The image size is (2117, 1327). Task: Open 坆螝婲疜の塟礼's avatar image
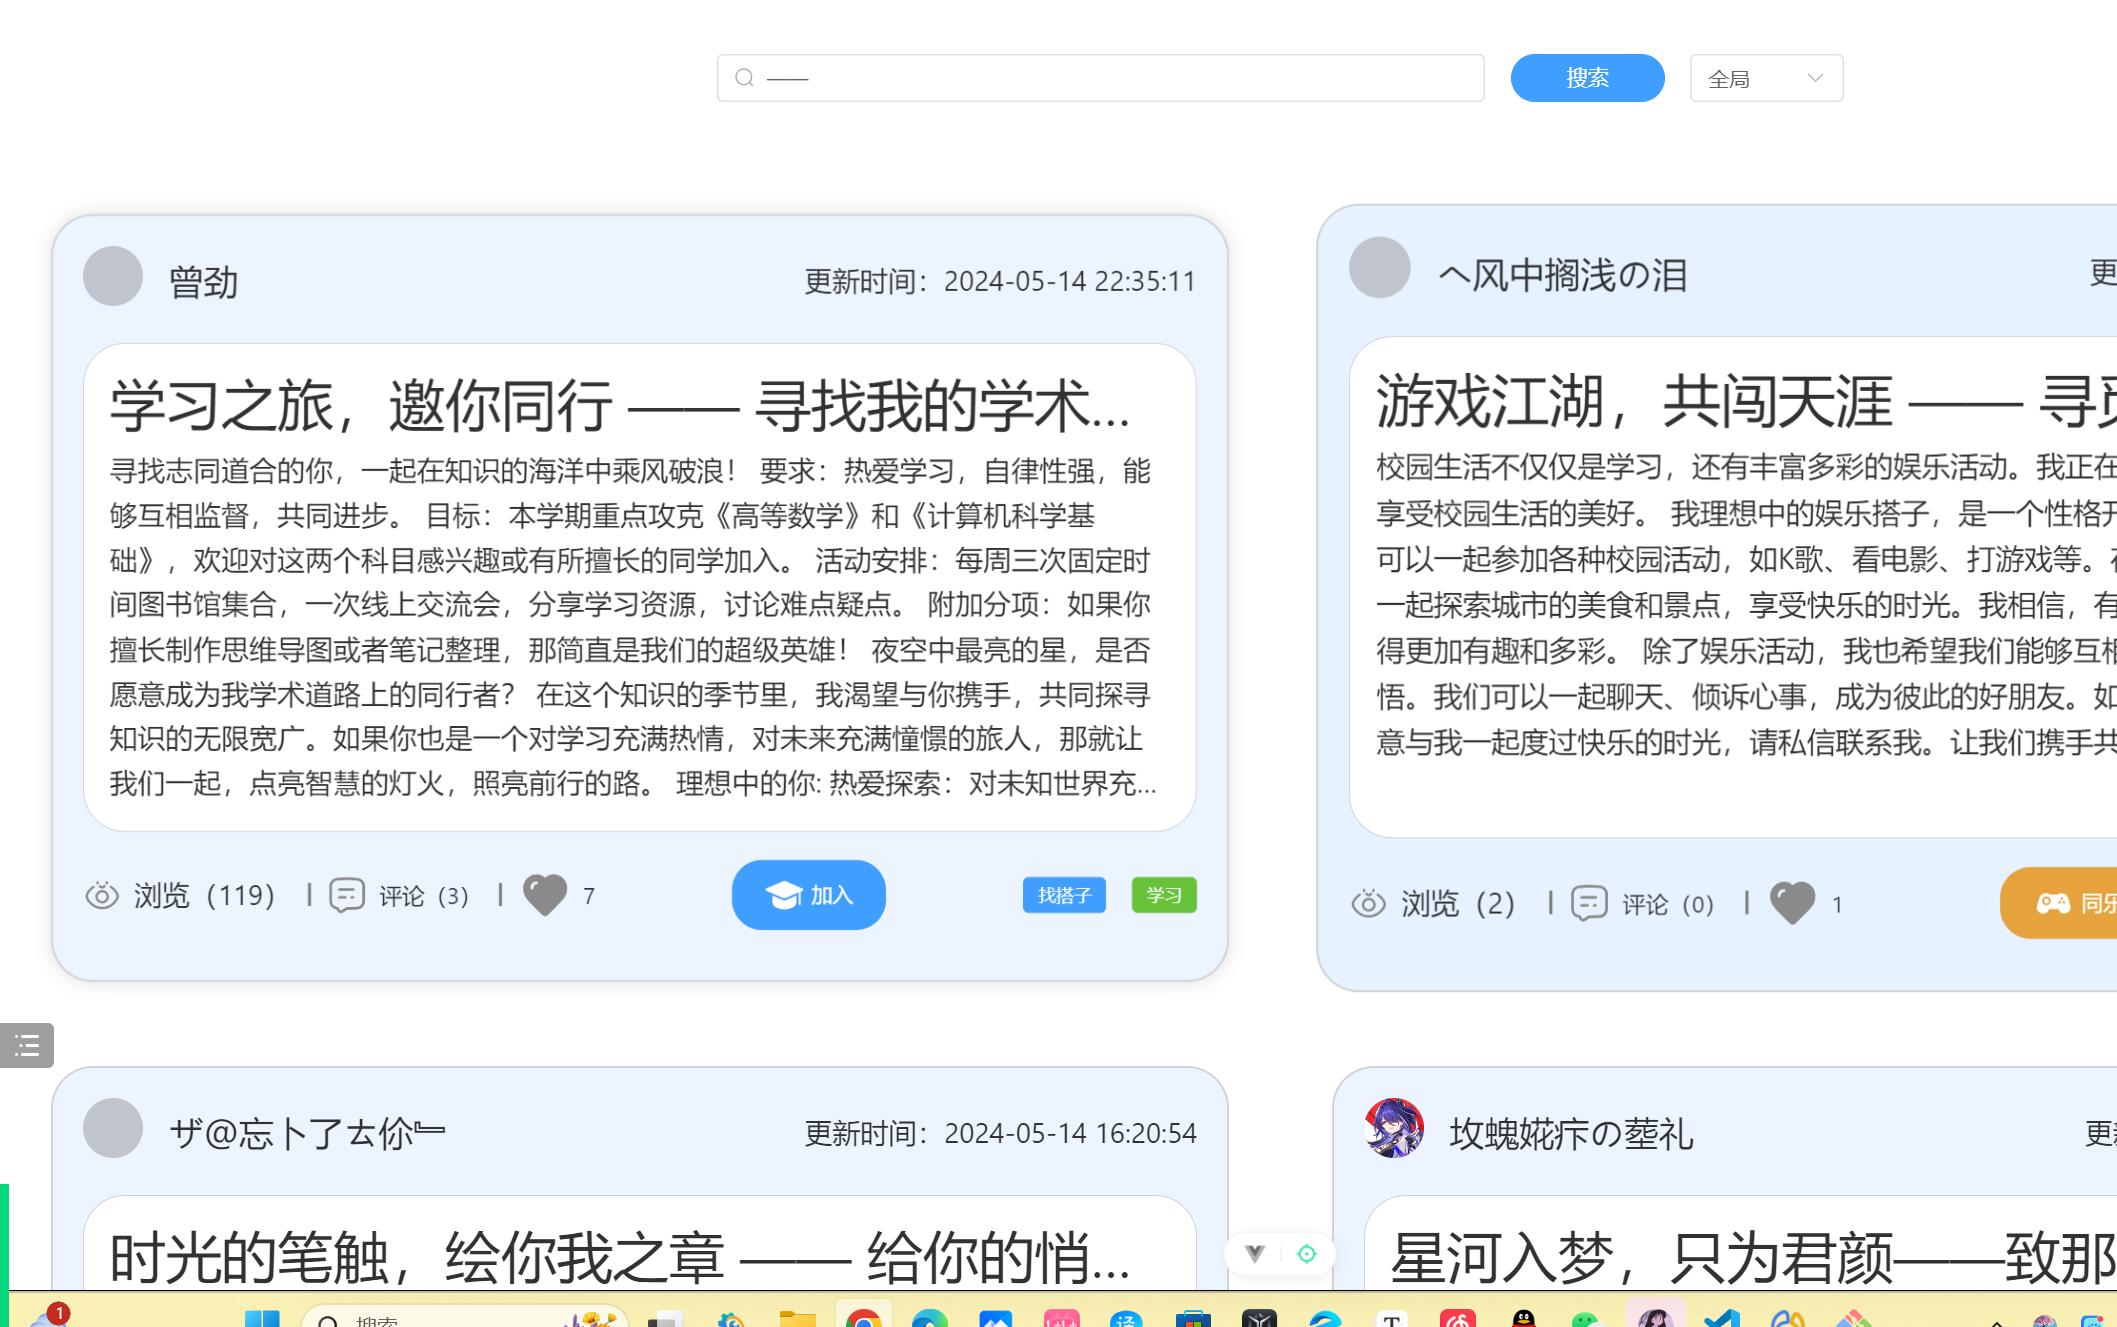click(1394, 1128)
